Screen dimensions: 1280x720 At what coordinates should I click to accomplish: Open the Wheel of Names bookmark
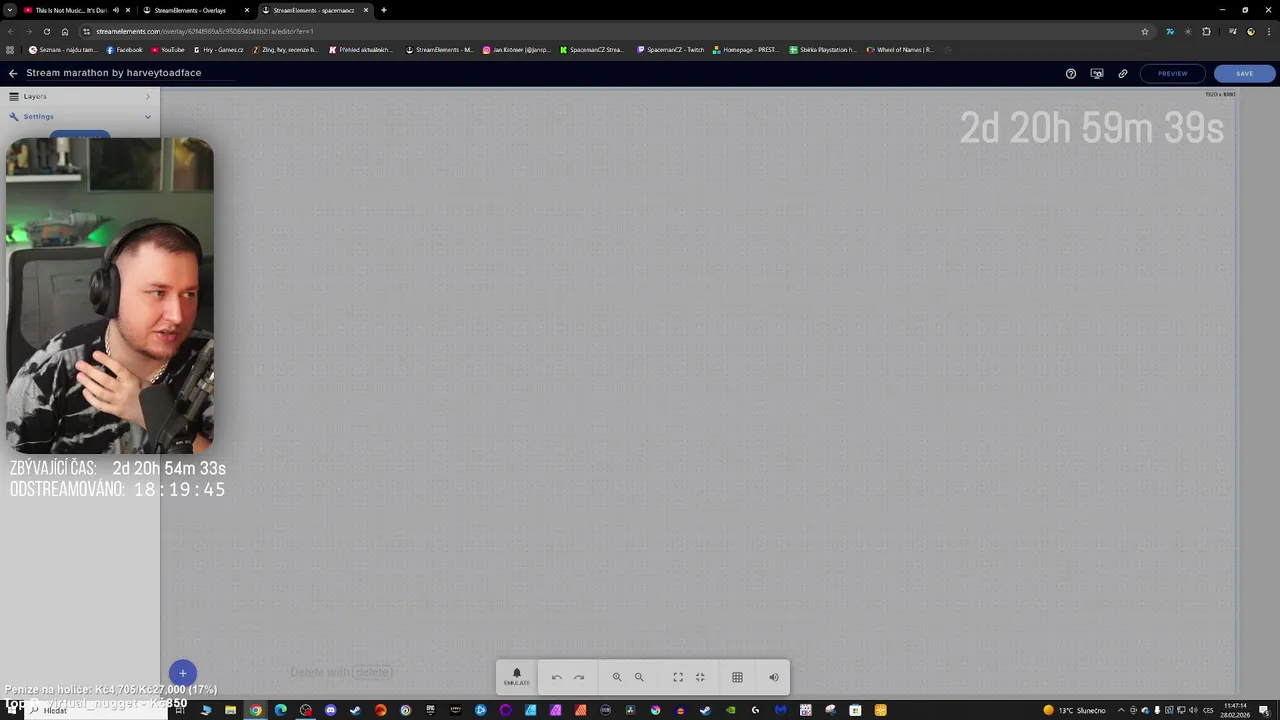click(900, 49)
